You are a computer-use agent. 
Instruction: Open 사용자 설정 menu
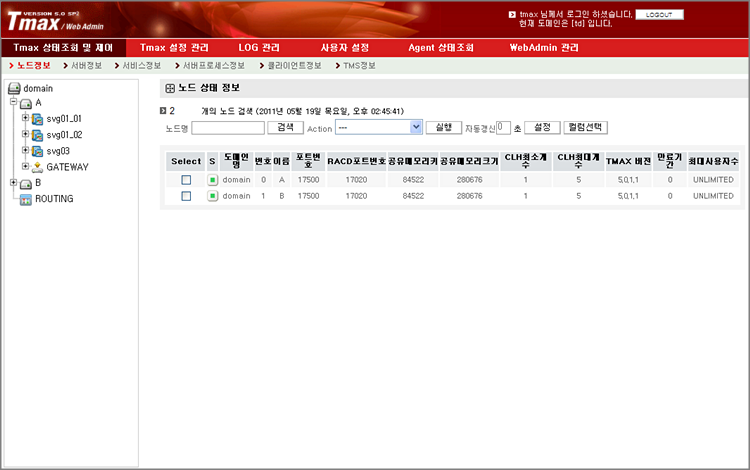(345, 48)
